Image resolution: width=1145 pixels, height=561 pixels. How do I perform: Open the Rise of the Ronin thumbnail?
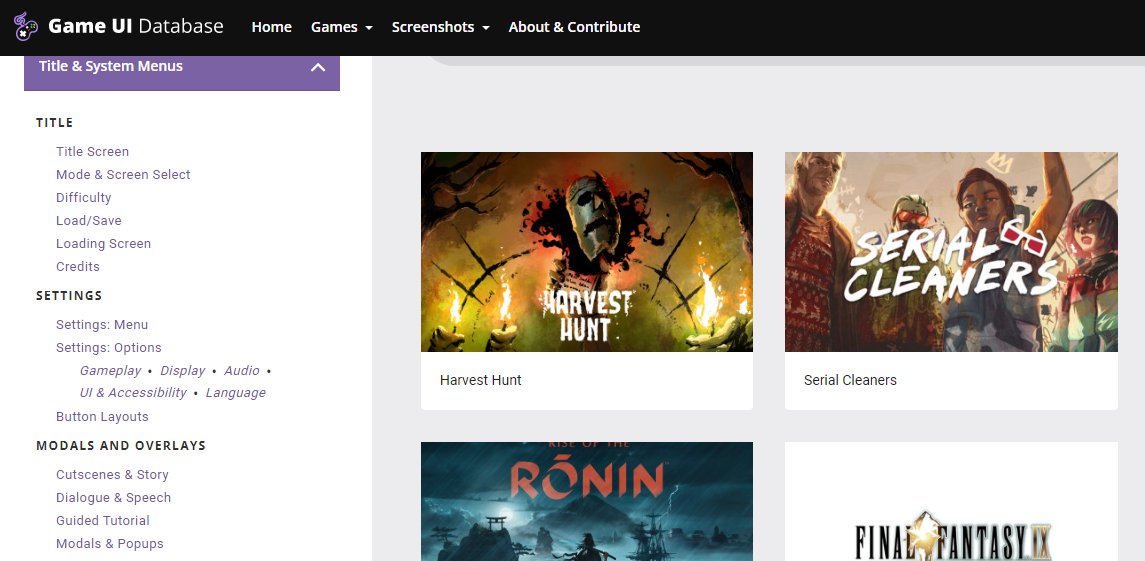click(x=586, y=501)
